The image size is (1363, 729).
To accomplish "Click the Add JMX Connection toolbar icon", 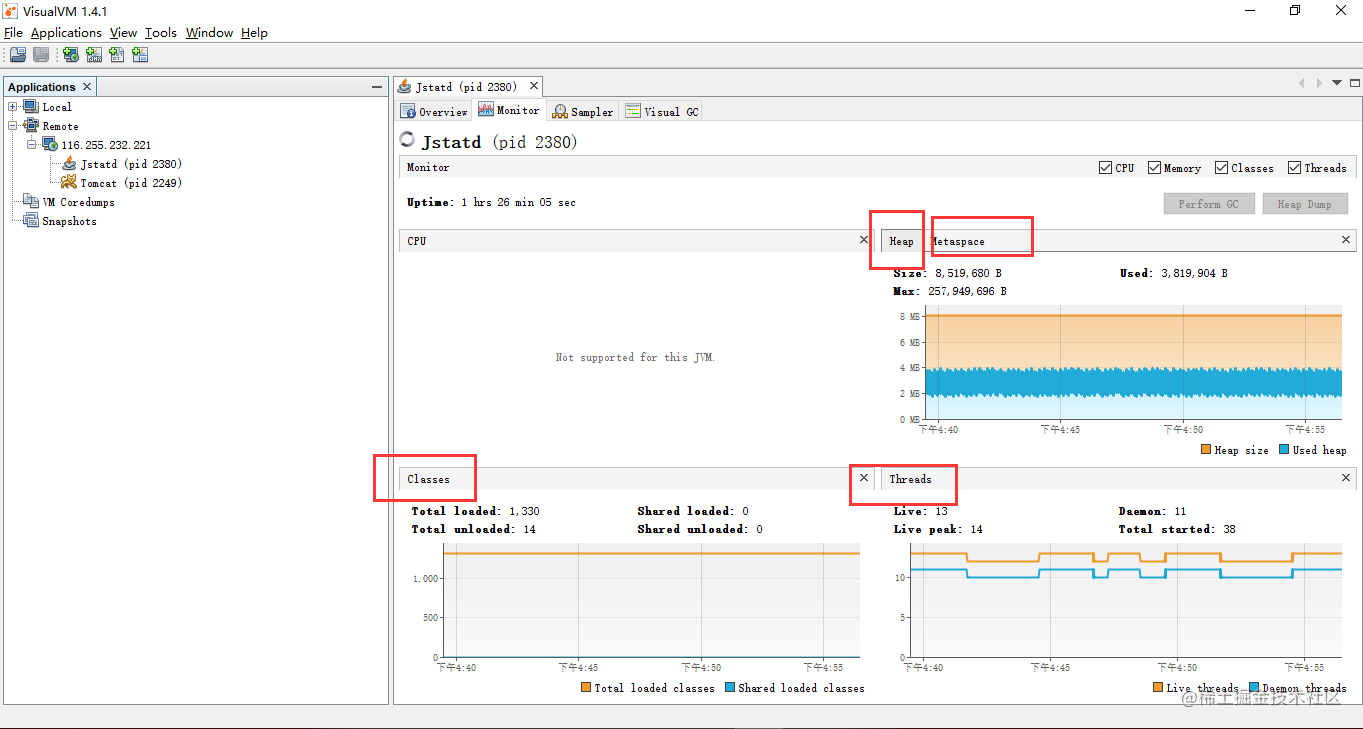I will point(94,55).
